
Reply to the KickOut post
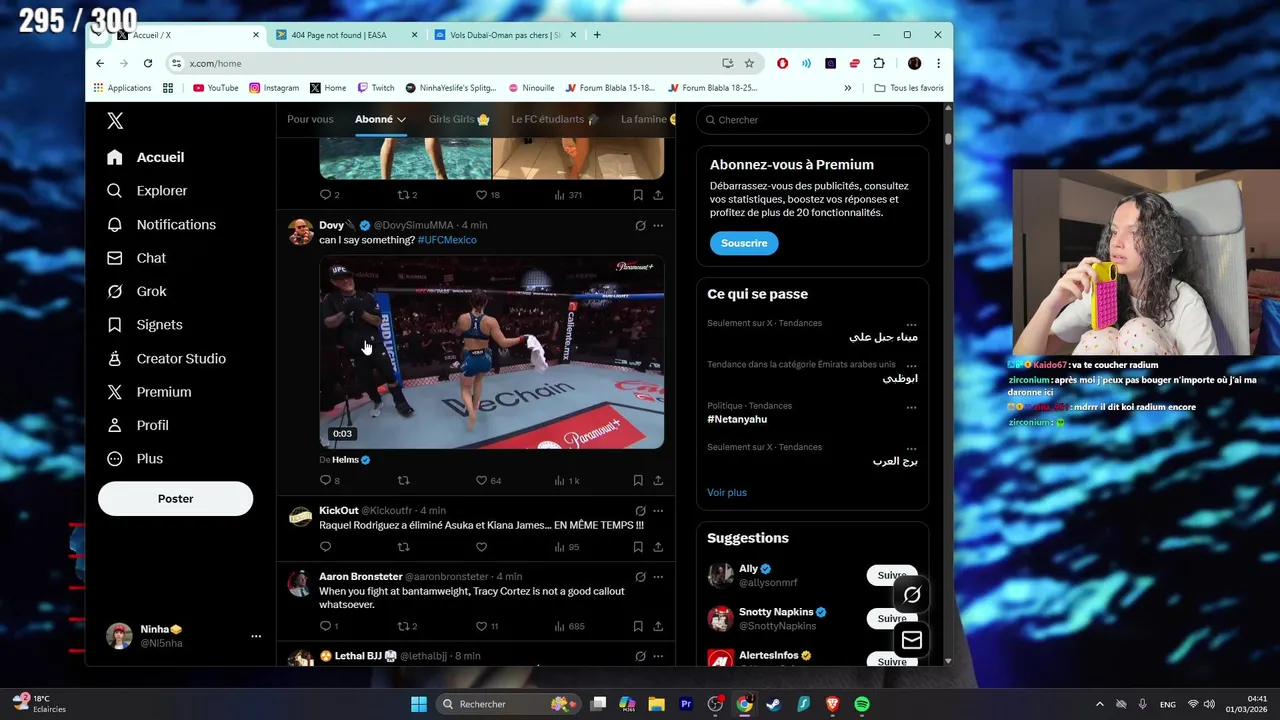[325, 547]
